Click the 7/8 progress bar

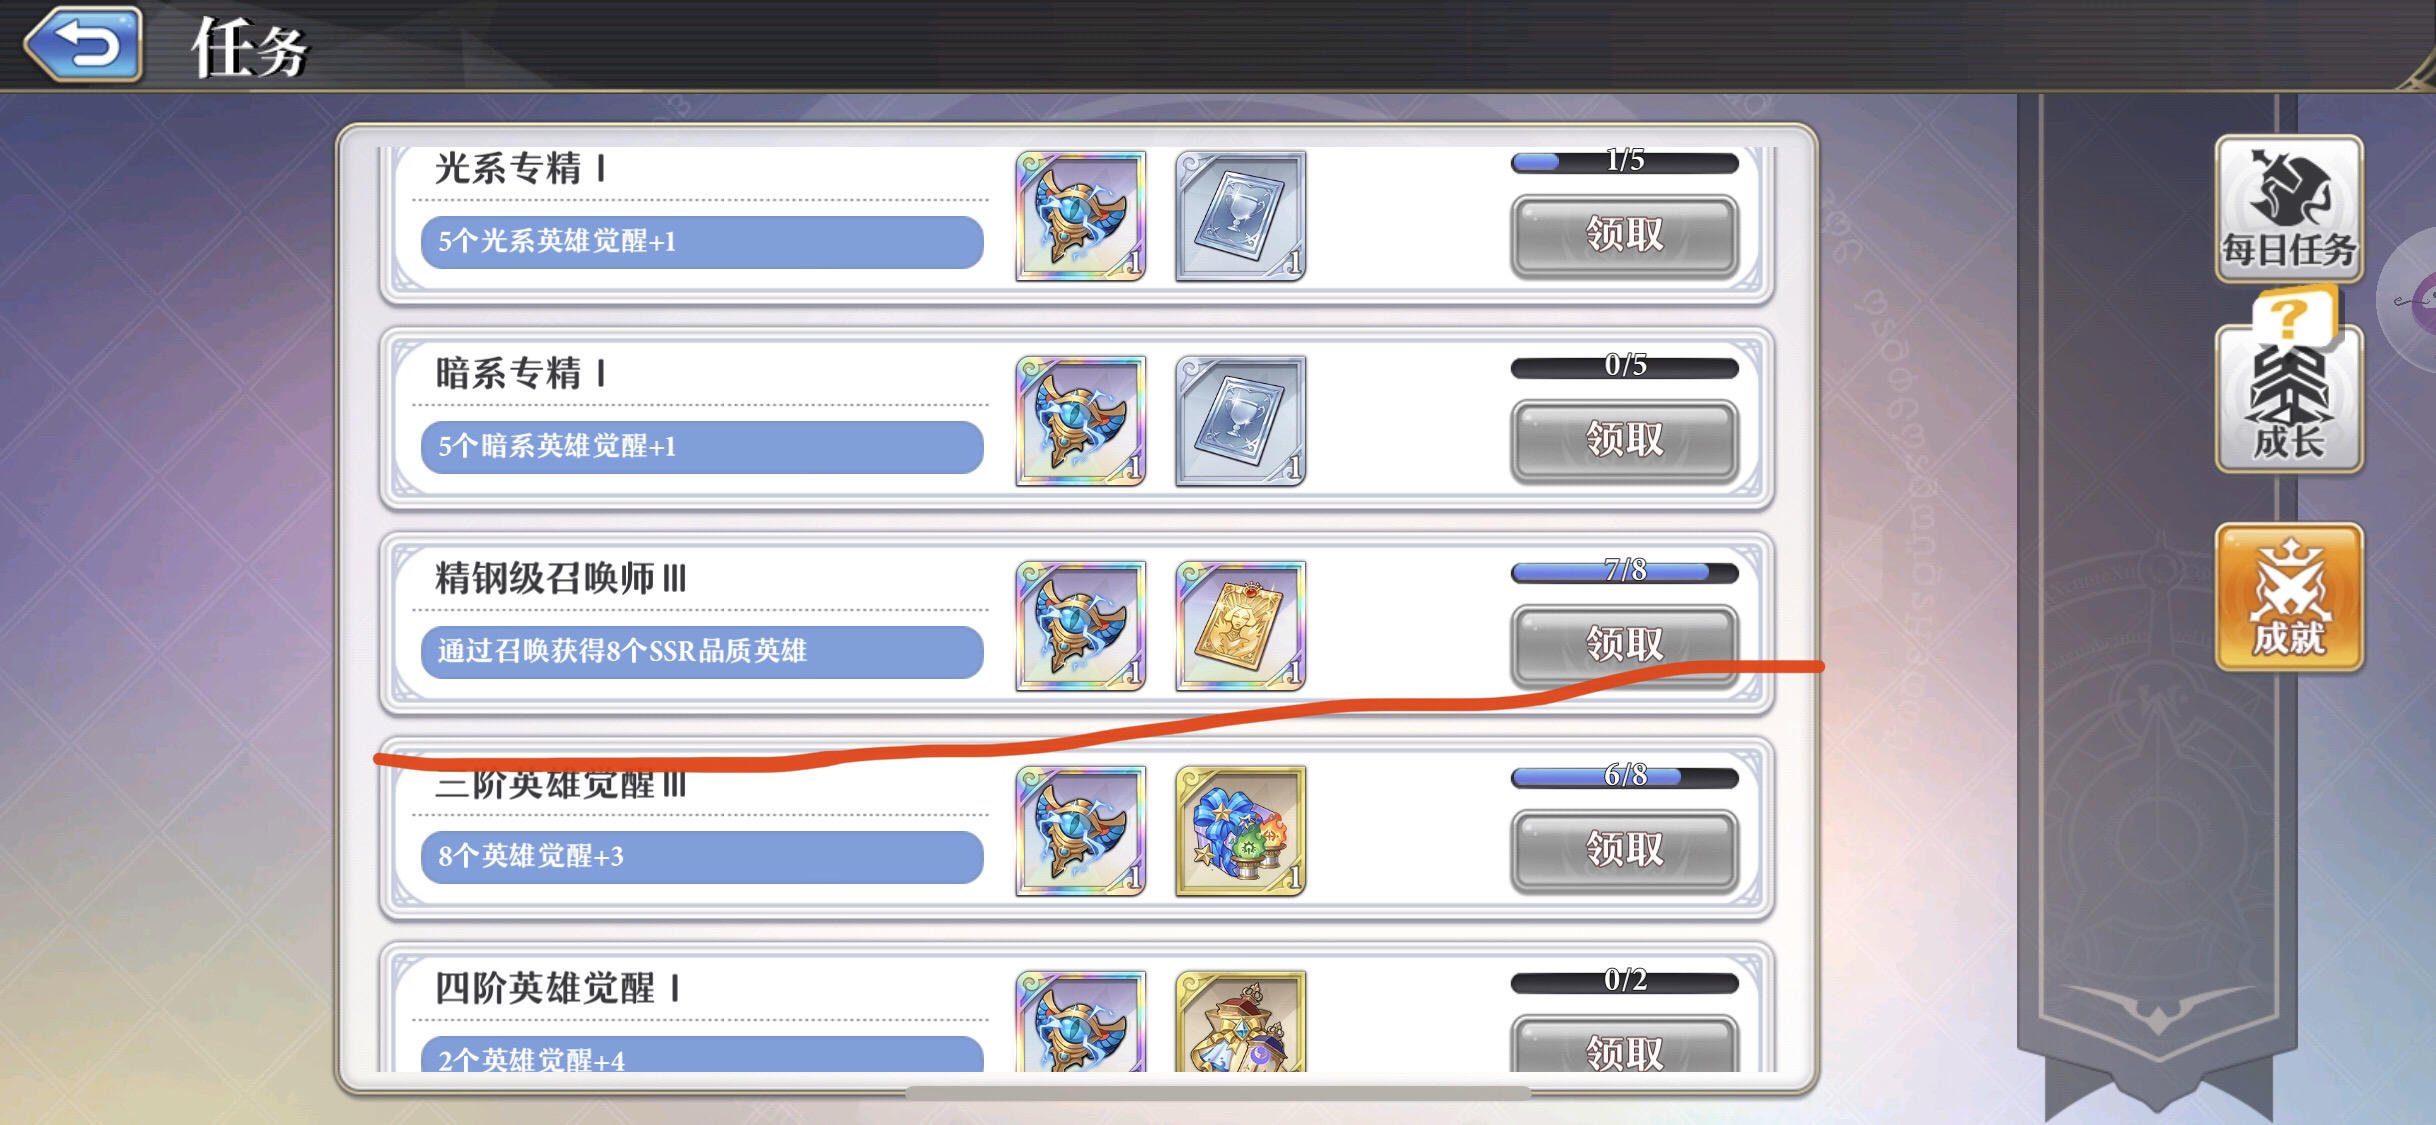(1624, 572)
